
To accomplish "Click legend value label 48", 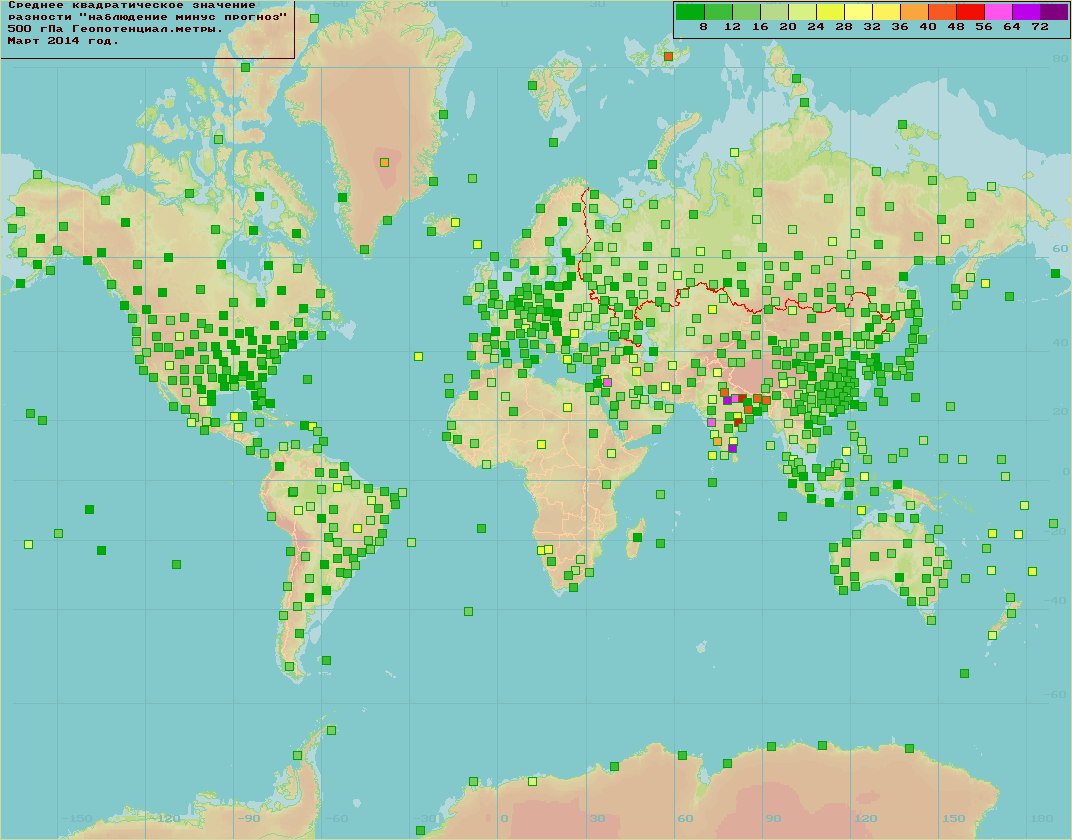I will (x=956, y=27).
